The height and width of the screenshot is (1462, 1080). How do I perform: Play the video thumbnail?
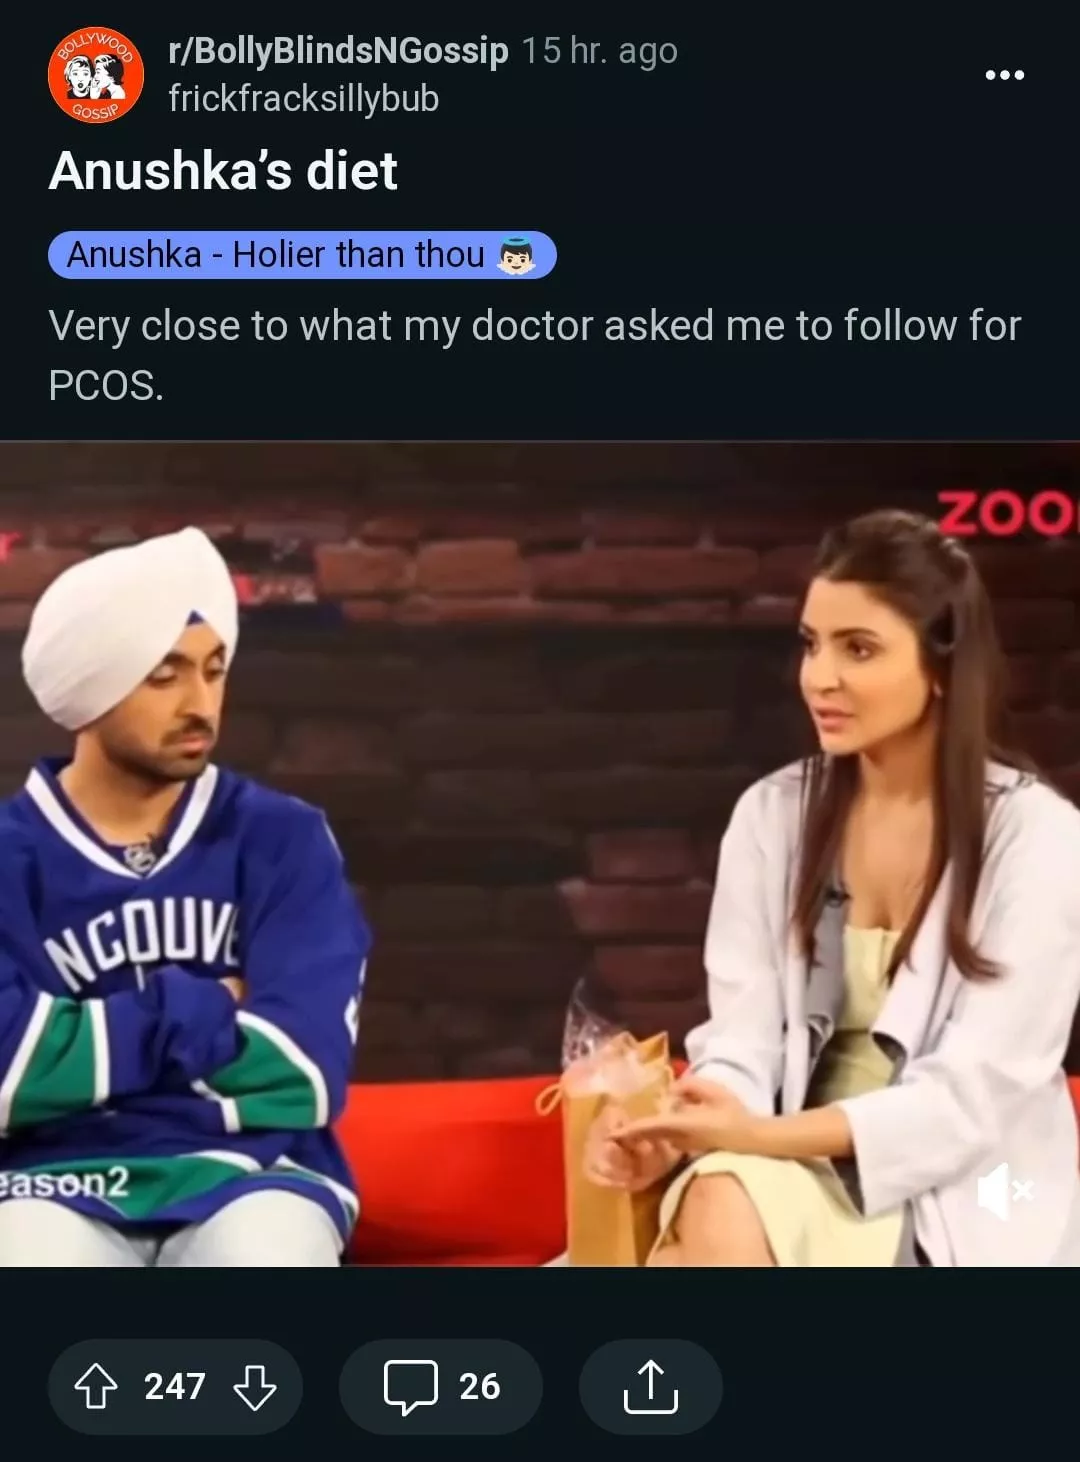coord(540,854)
